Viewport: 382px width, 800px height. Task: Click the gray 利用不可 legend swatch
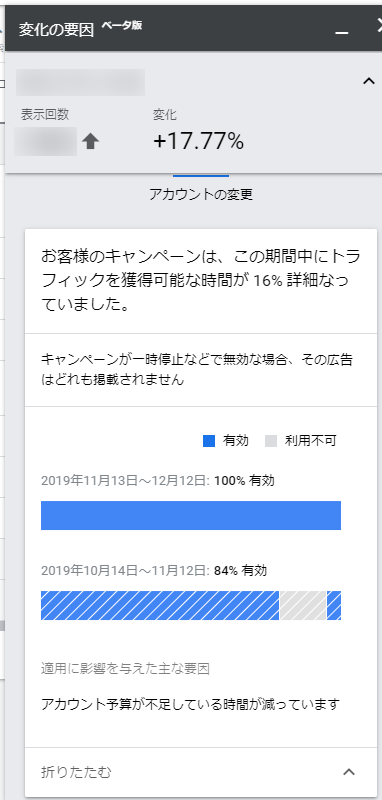click(271, 441)
